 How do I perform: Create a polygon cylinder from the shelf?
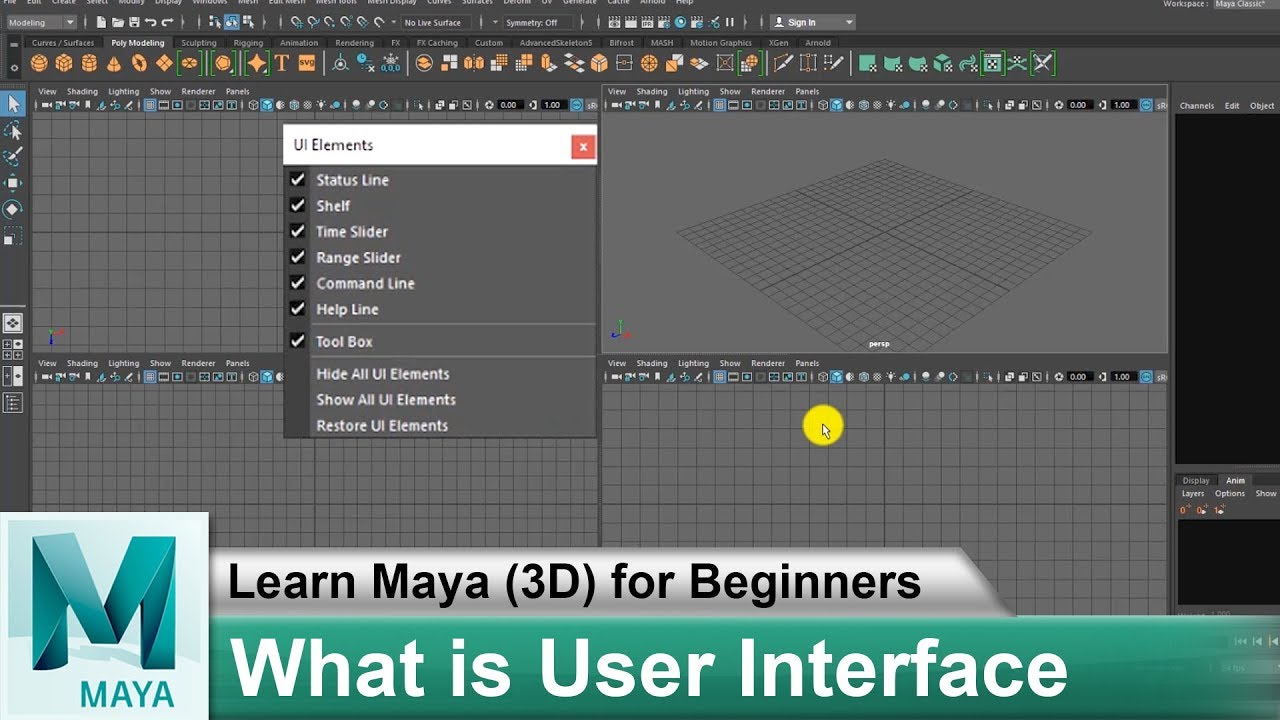coord(89,64)
